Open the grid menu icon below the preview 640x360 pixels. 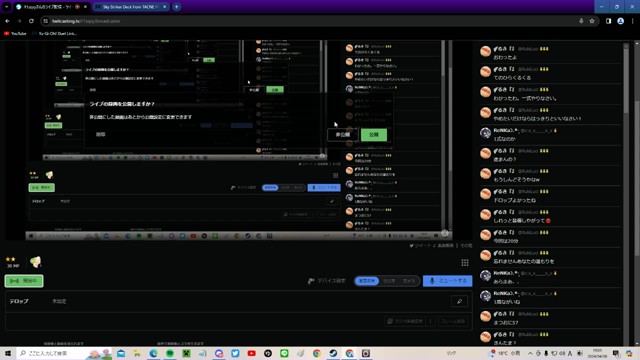point(465,262)
